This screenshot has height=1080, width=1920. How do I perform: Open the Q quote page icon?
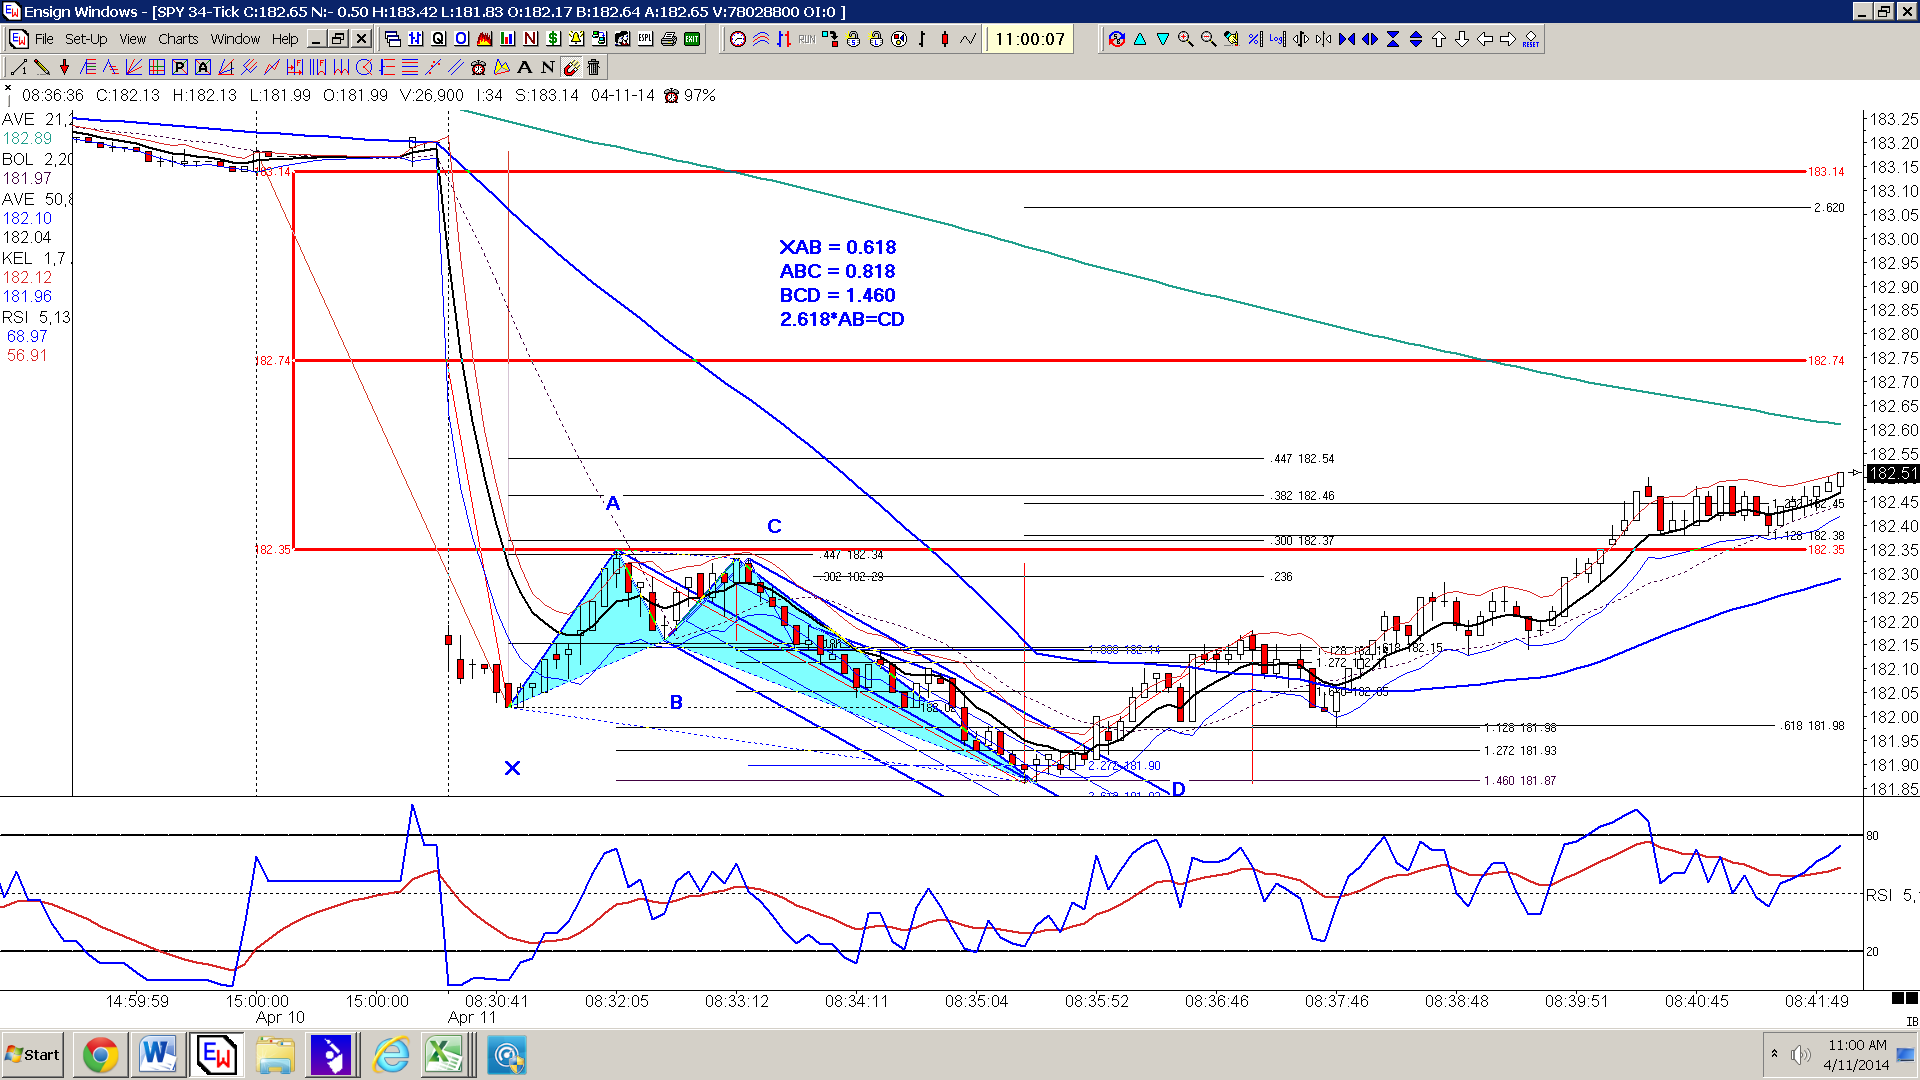coord(439,39)
